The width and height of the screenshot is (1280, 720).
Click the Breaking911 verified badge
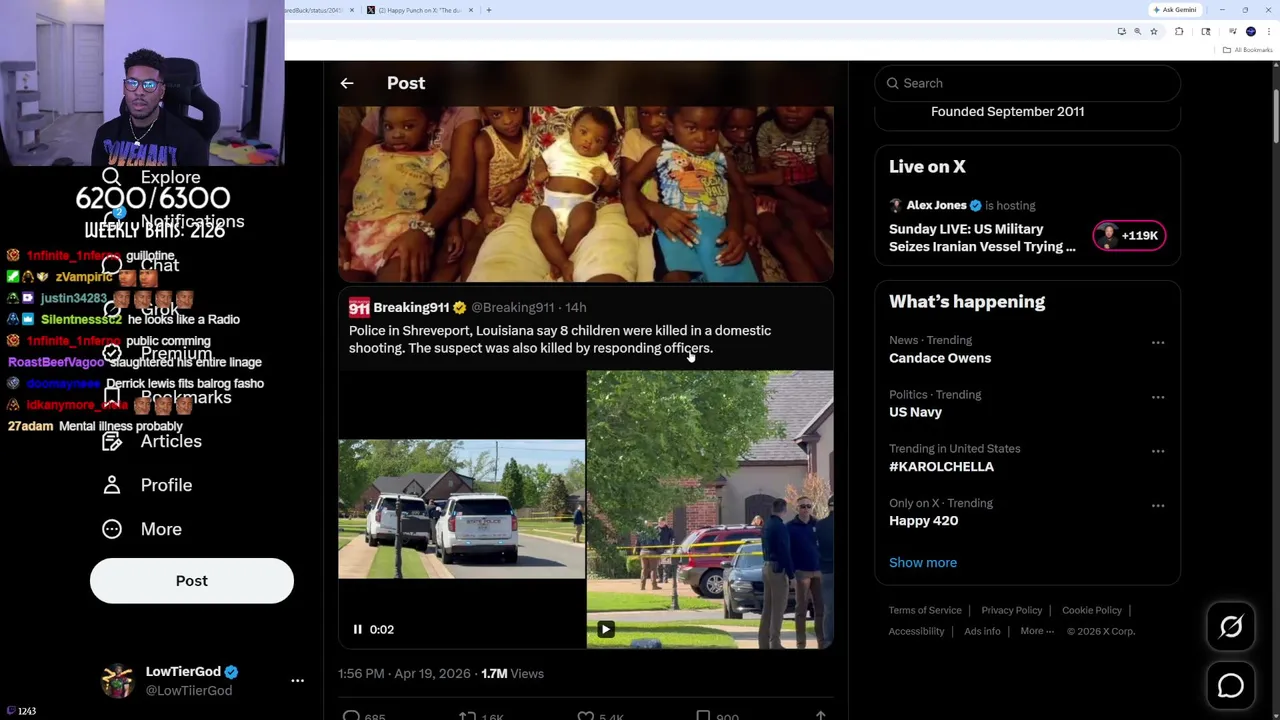point(460,307)
